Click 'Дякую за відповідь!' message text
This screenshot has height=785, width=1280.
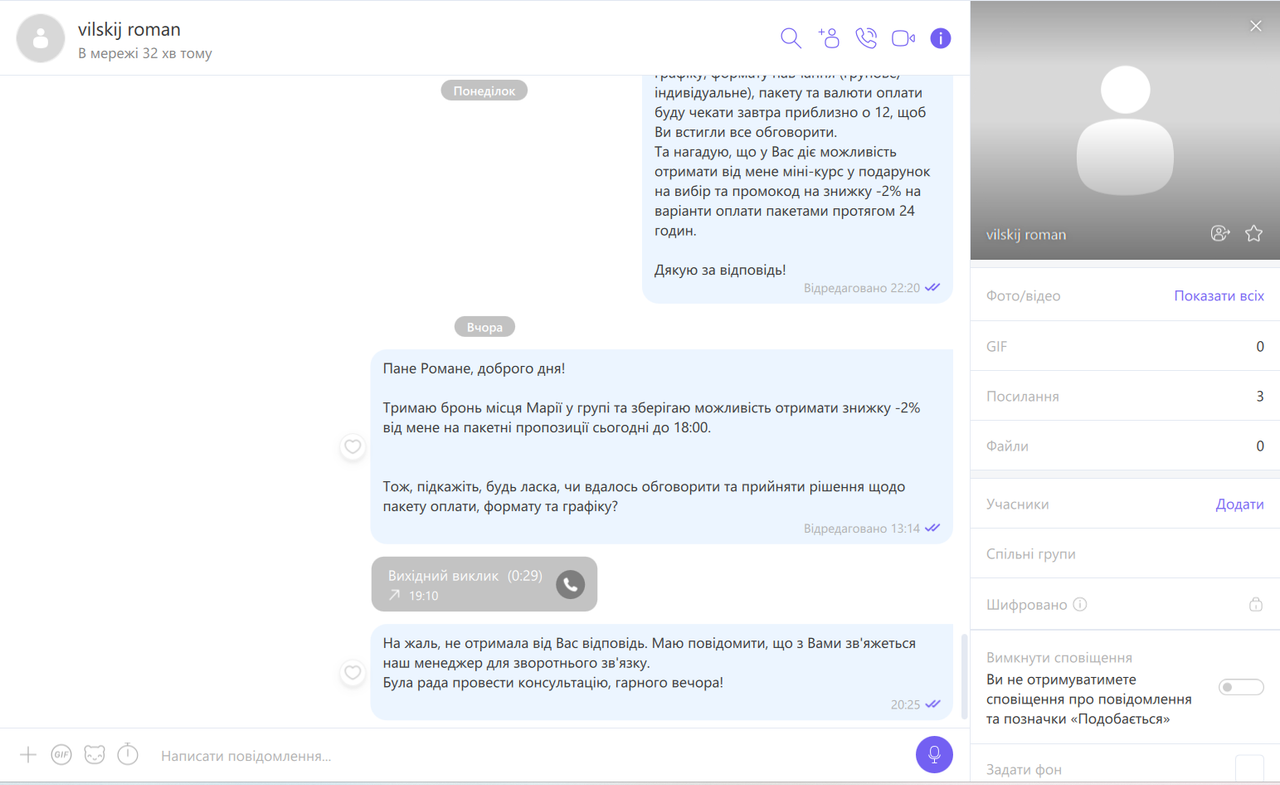720,270
